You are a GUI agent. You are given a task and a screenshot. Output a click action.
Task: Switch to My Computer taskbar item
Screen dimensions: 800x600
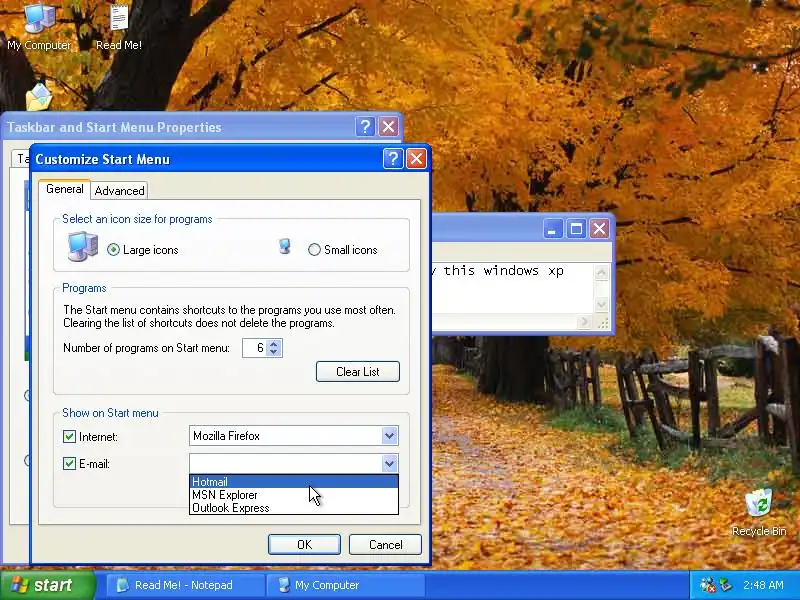click(x=346, y=585)
